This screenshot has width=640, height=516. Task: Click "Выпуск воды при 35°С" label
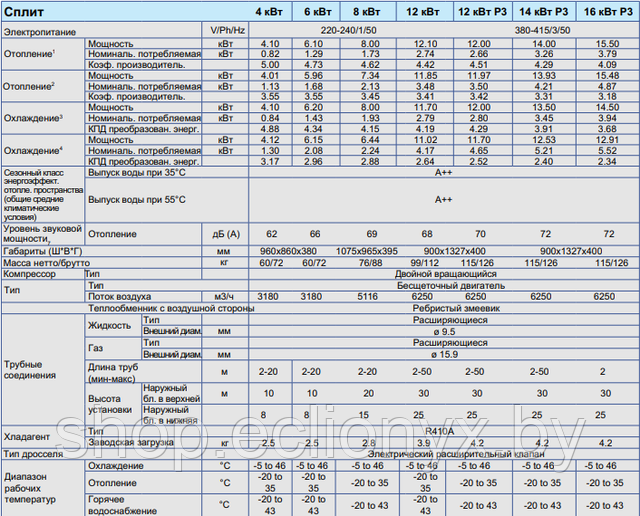[137, 173]
